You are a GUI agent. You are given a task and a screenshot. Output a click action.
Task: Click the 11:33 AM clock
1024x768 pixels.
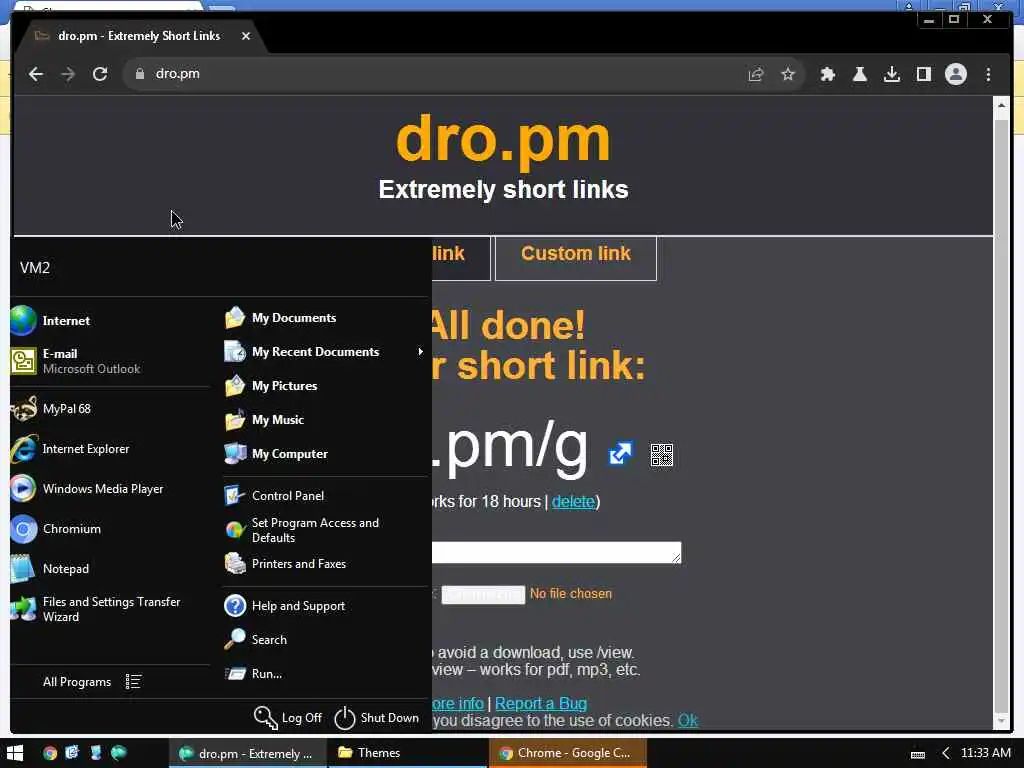click(985, 753)
